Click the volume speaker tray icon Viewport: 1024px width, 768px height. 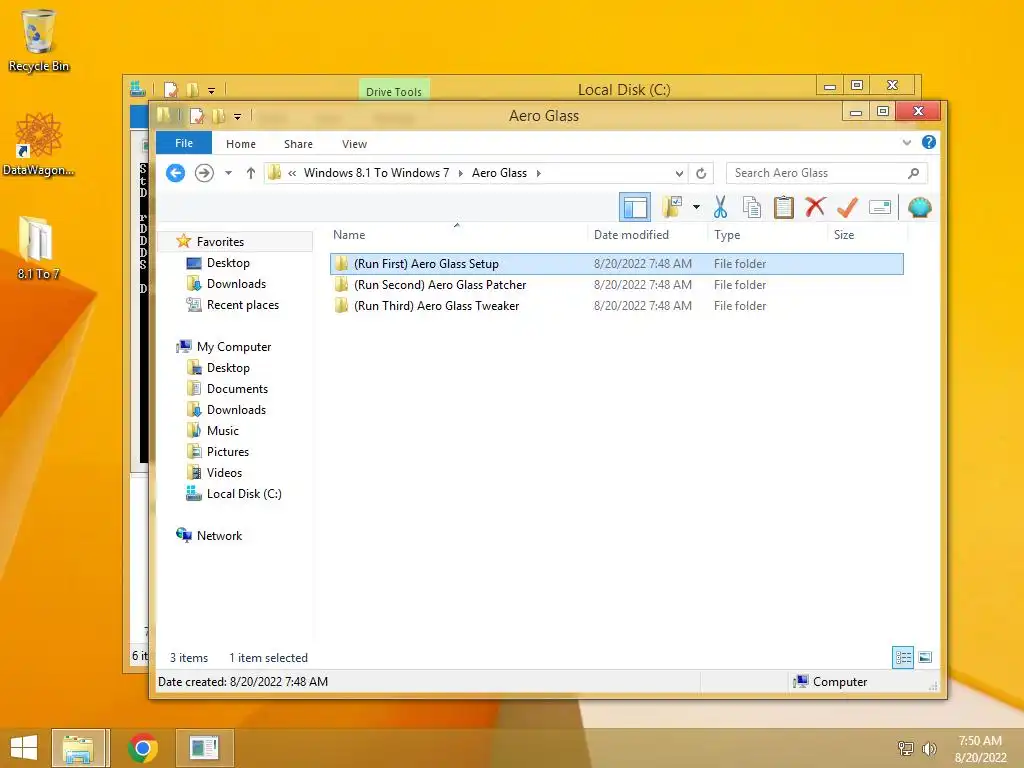929,748
